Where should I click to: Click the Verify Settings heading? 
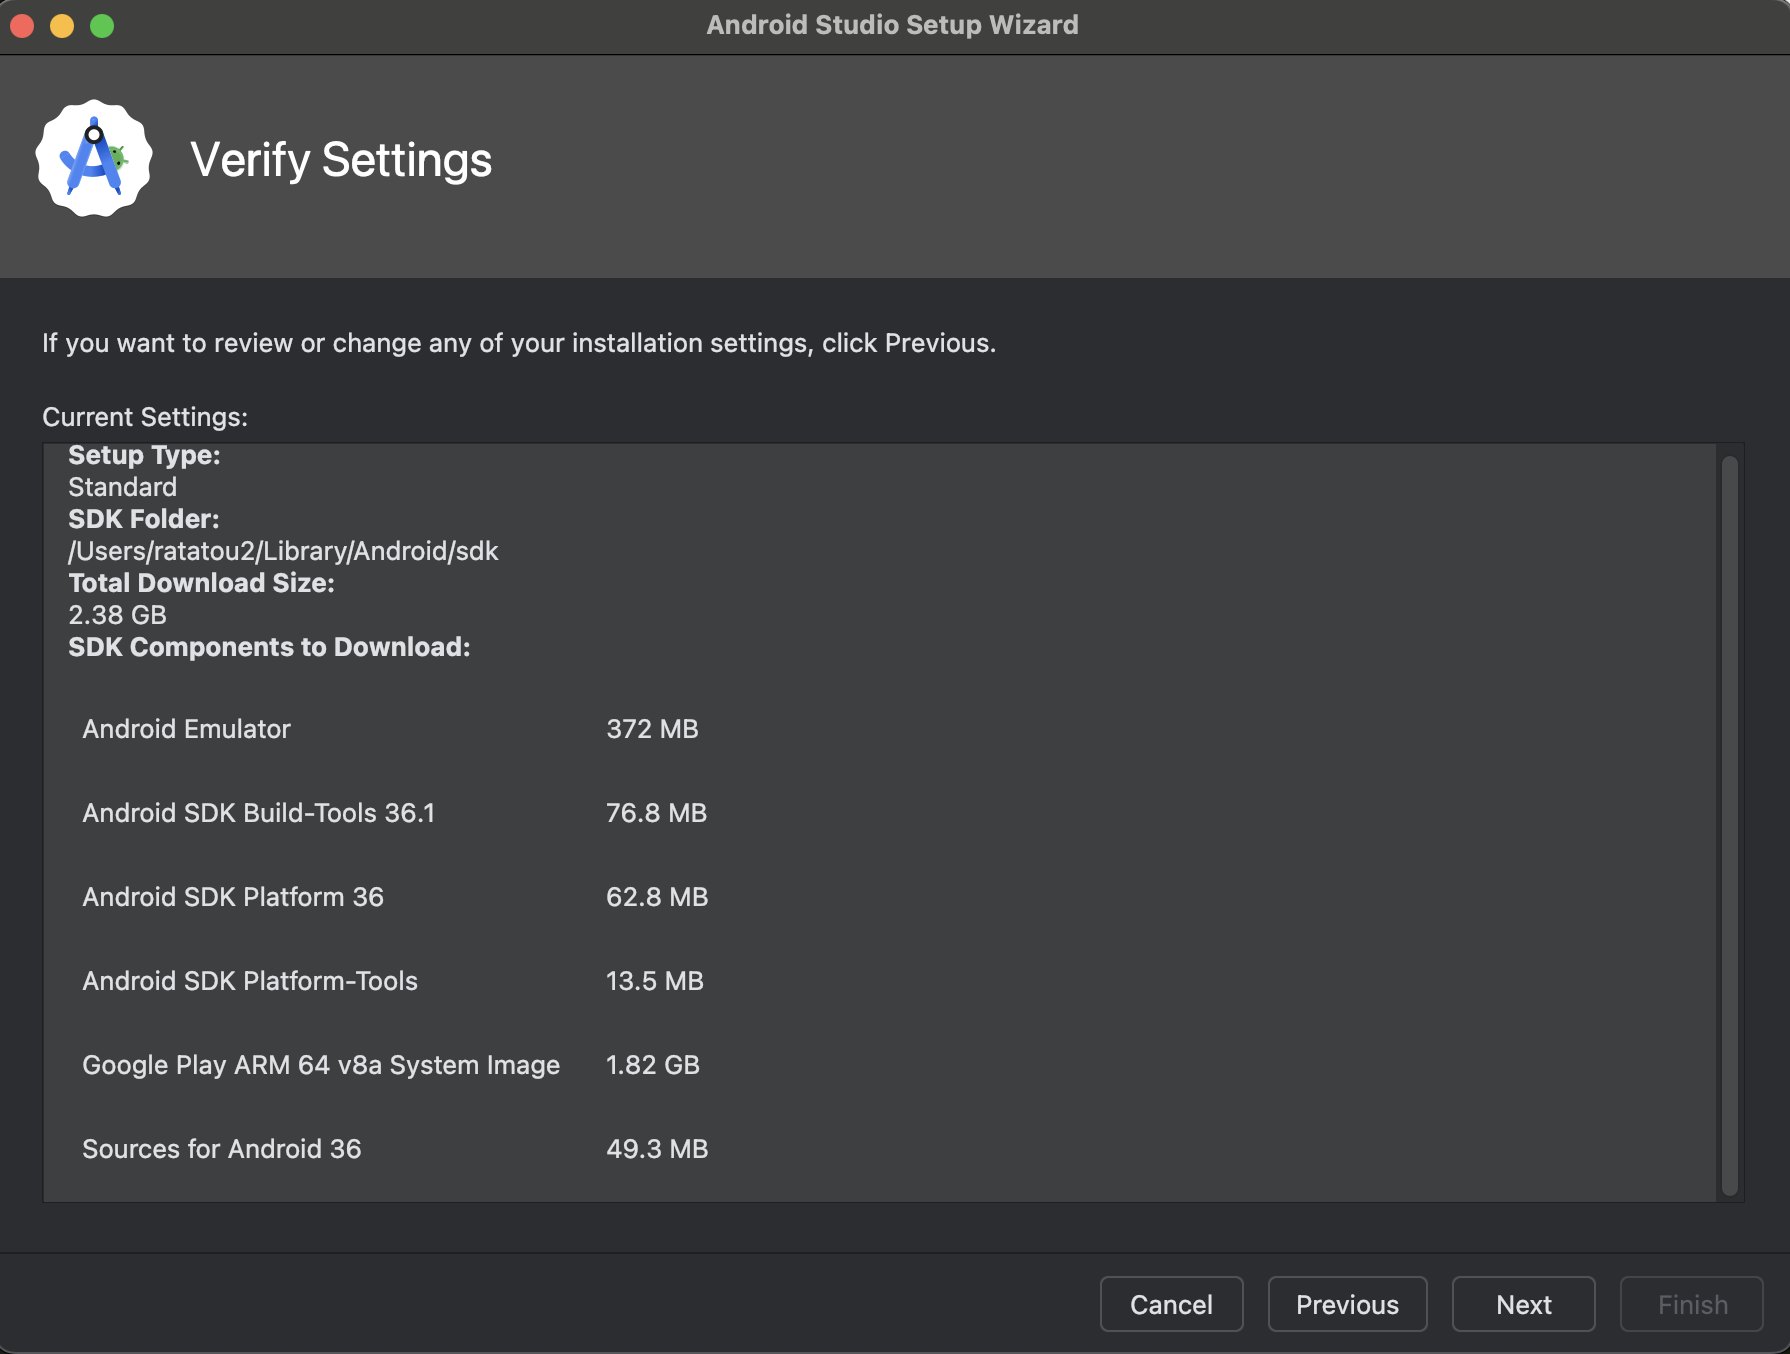[341, 160]
